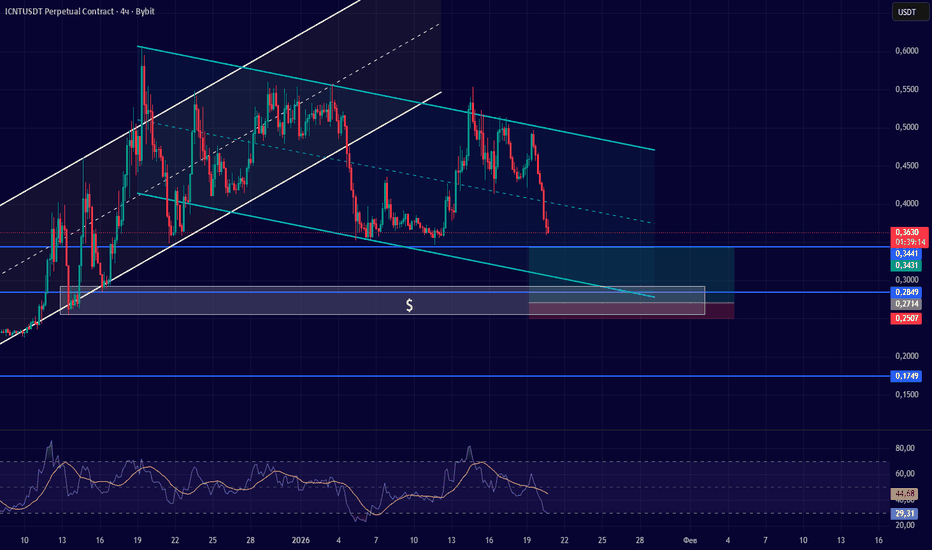The image size is (932, 550).
Task: Click the 0,2849 blue level label
Action: click(x=906, y=293)
